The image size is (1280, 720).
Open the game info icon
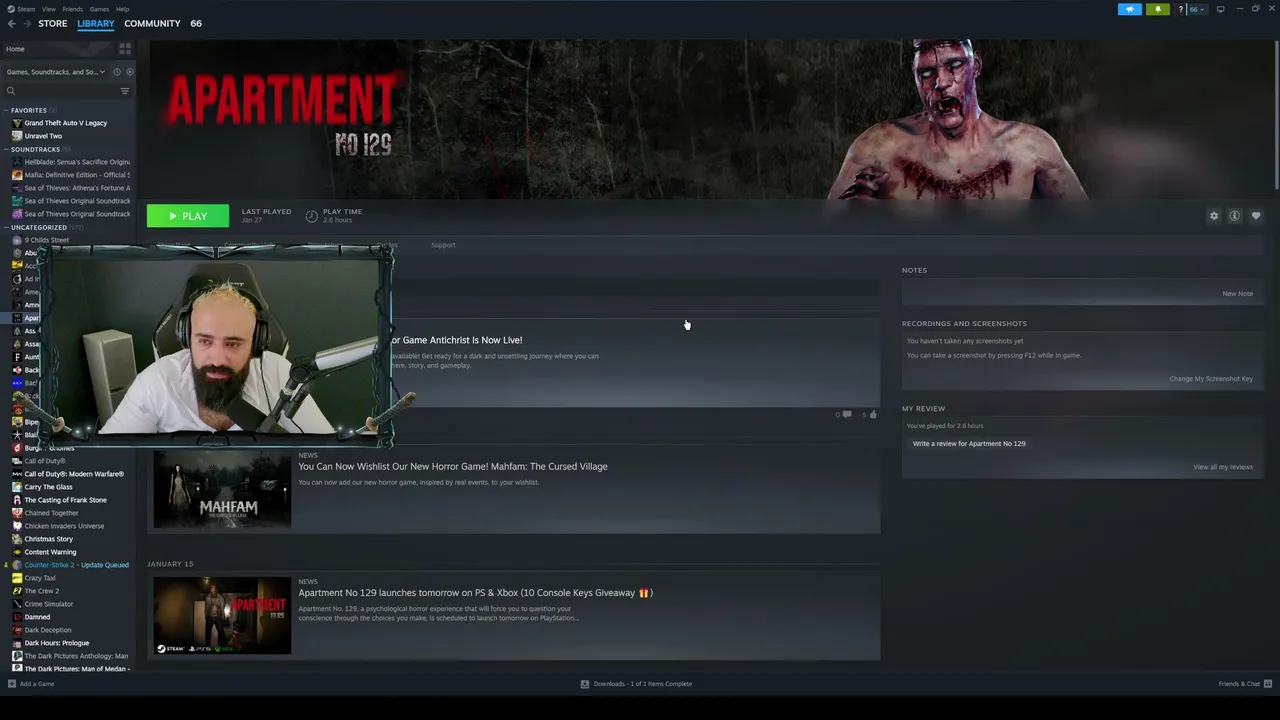tap(1235, 216)
